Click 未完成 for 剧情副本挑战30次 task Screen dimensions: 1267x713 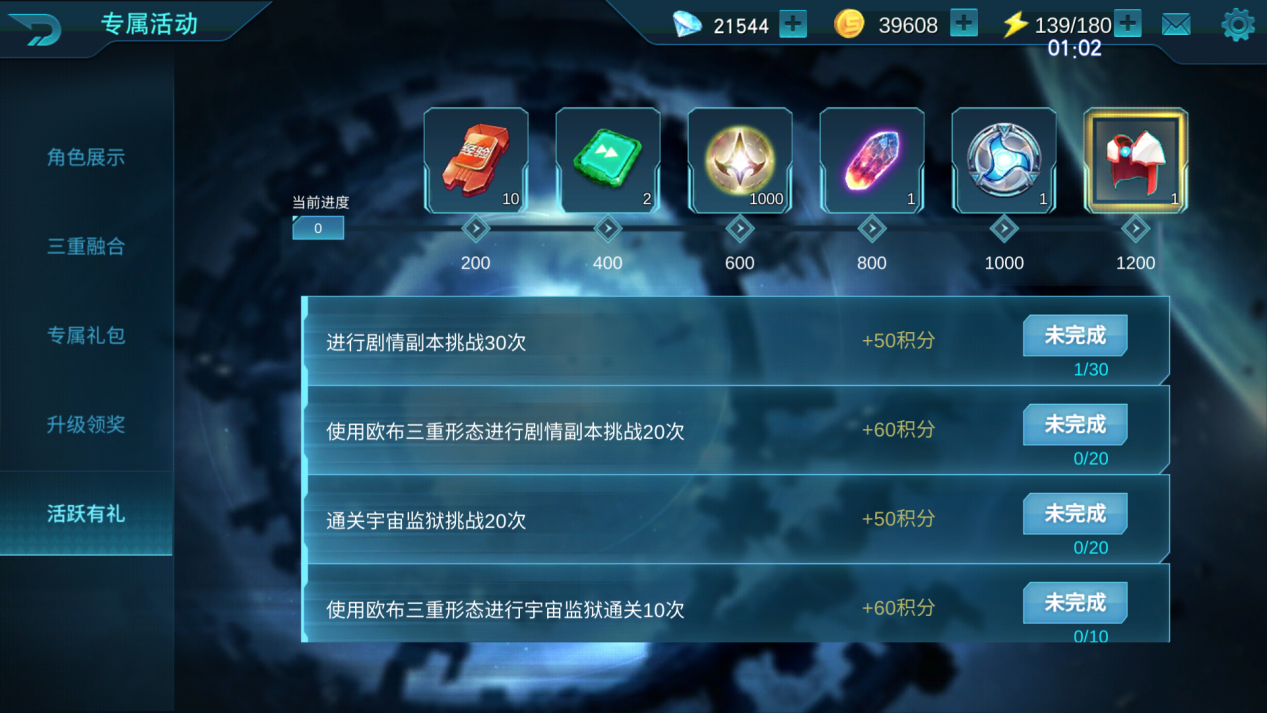[x=1075, y=336]
